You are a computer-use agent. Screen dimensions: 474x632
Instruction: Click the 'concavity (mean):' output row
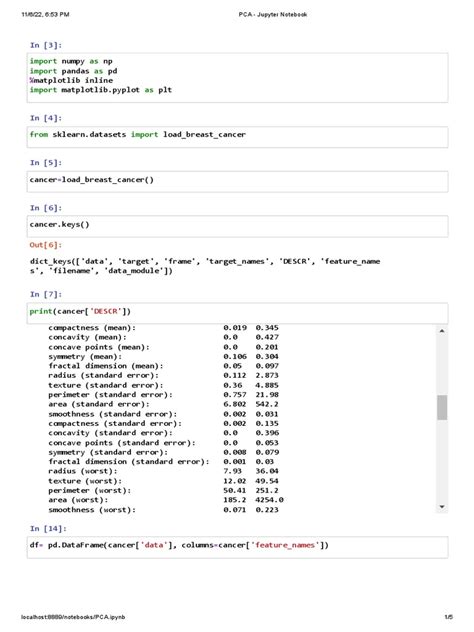[163, 337]
